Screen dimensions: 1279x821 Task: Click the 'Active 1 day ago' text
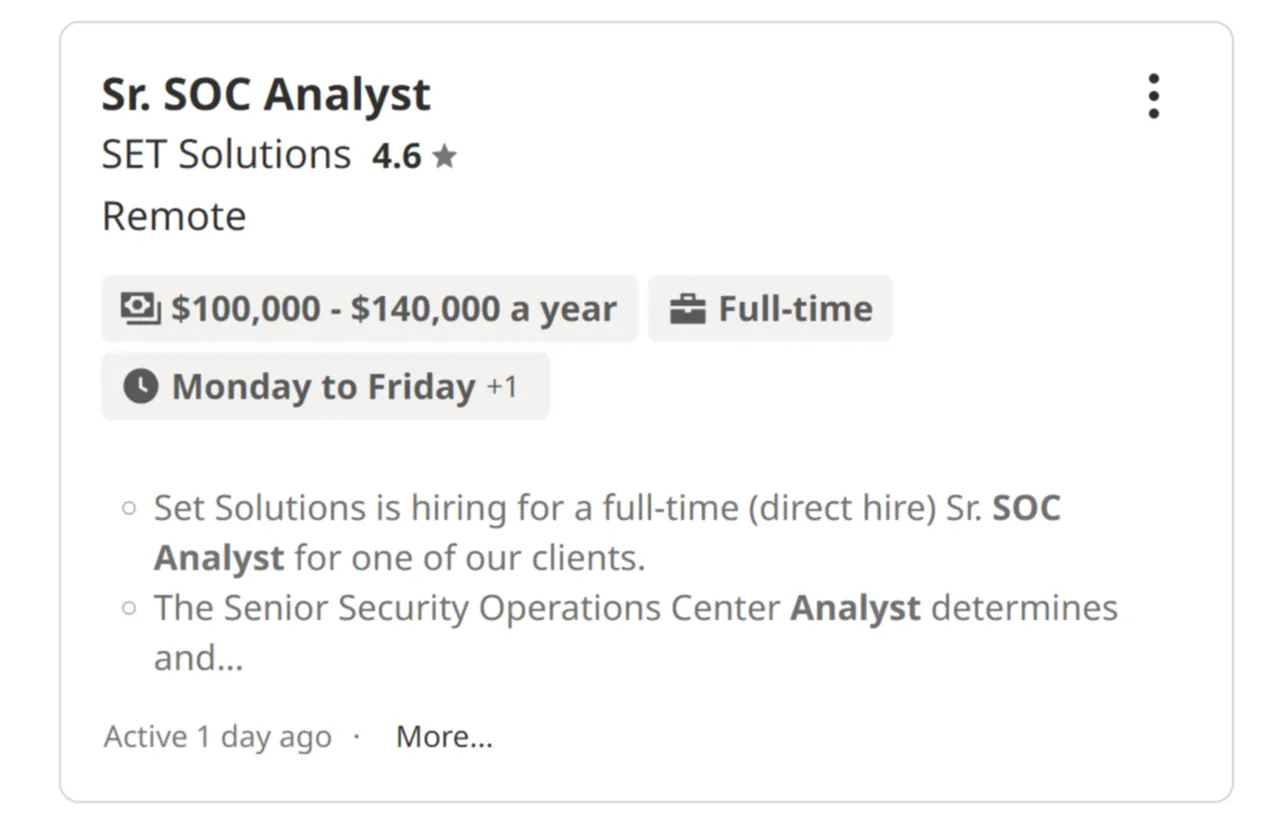(217, 737)
